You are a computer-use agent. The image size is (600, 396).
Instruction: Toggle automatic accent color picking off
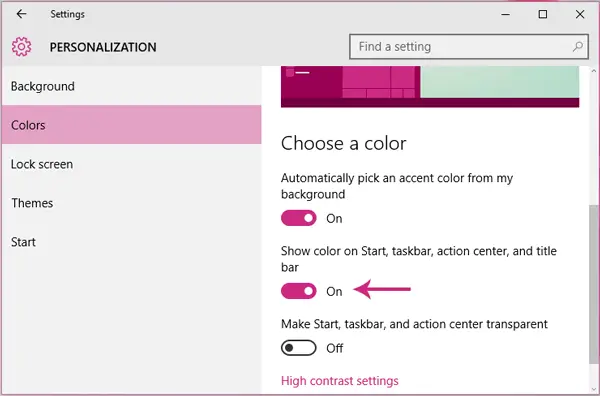coord(298,218)
